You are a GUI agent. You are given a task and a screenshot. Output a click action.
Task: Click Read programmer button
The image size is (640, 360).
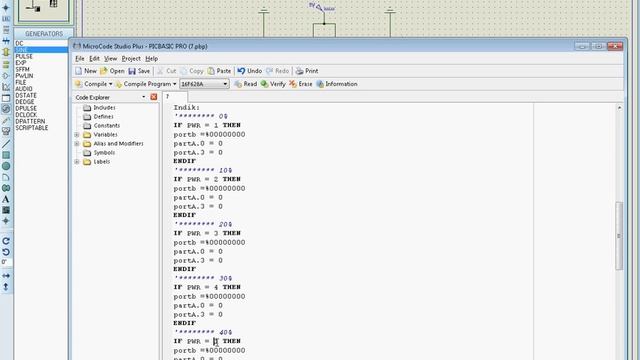pos(246,84)
